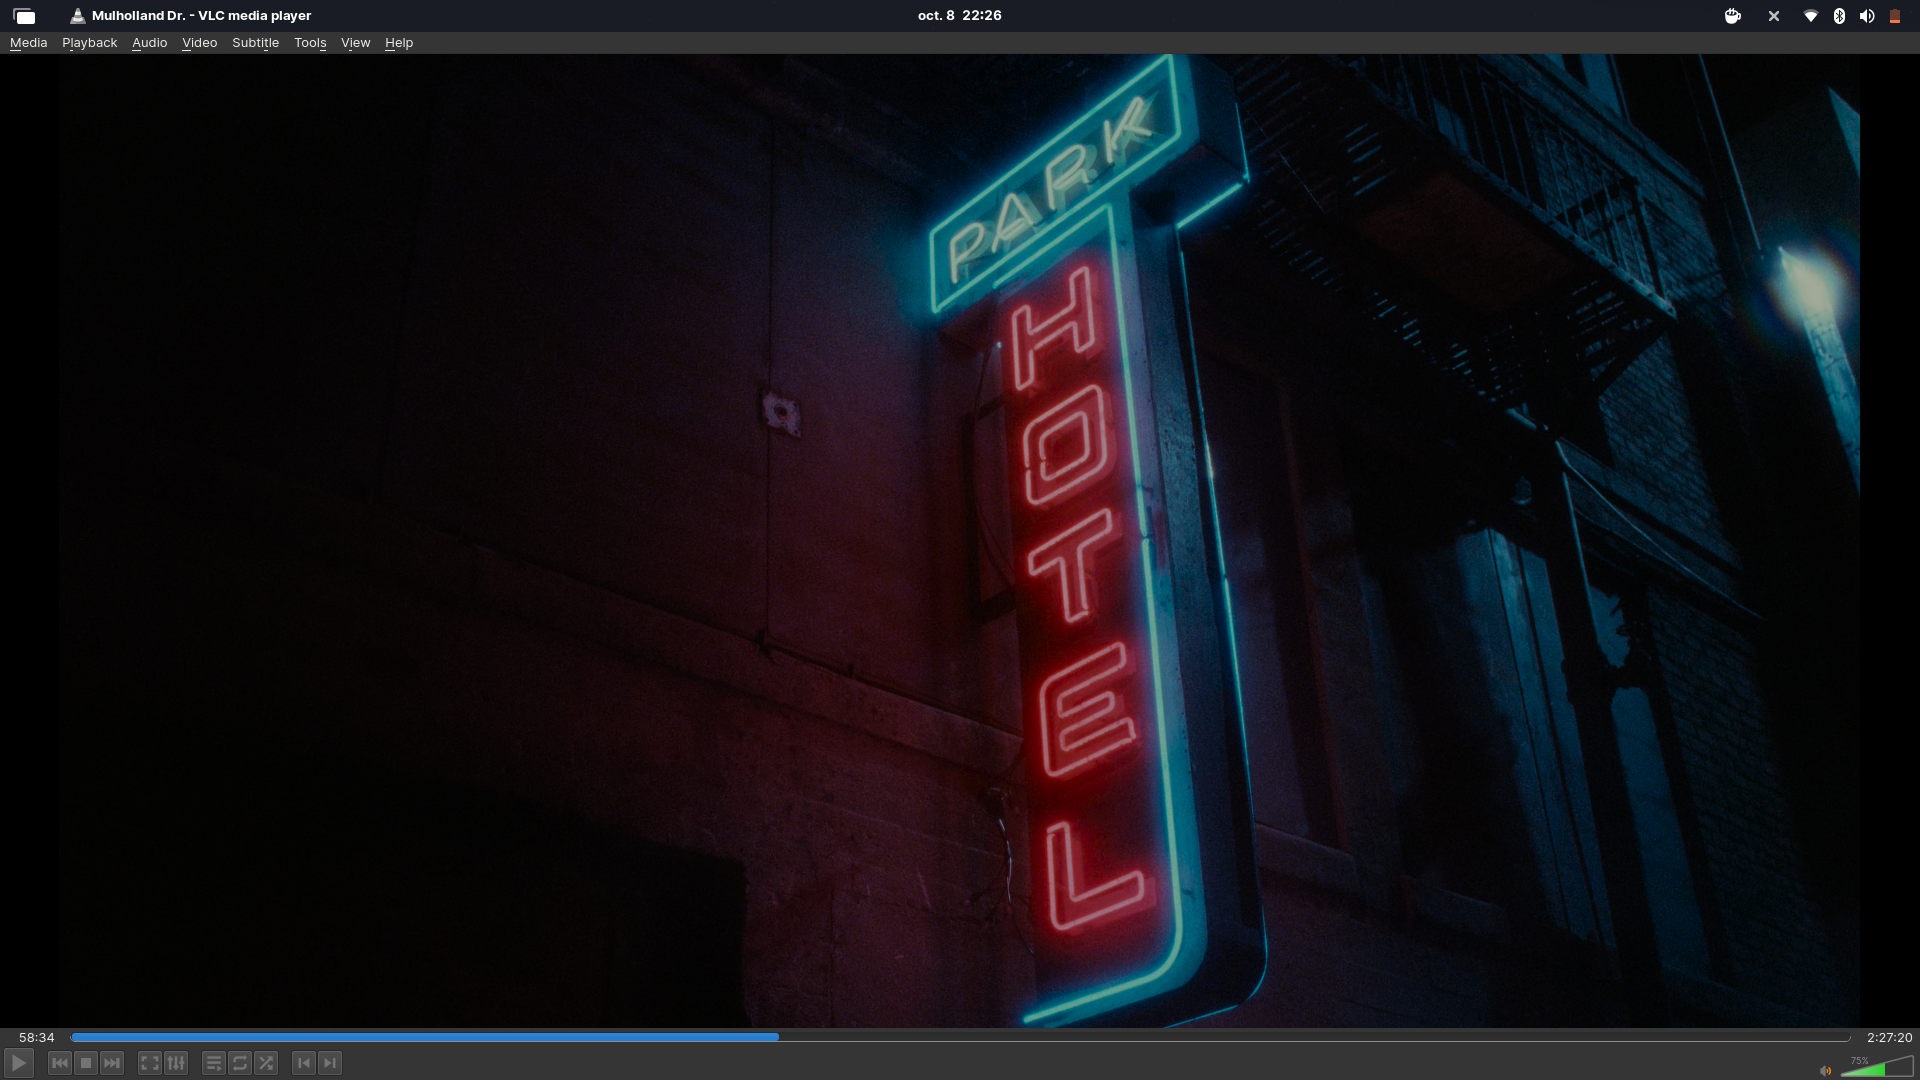Expand the Video menu

(x=199, y=43)
